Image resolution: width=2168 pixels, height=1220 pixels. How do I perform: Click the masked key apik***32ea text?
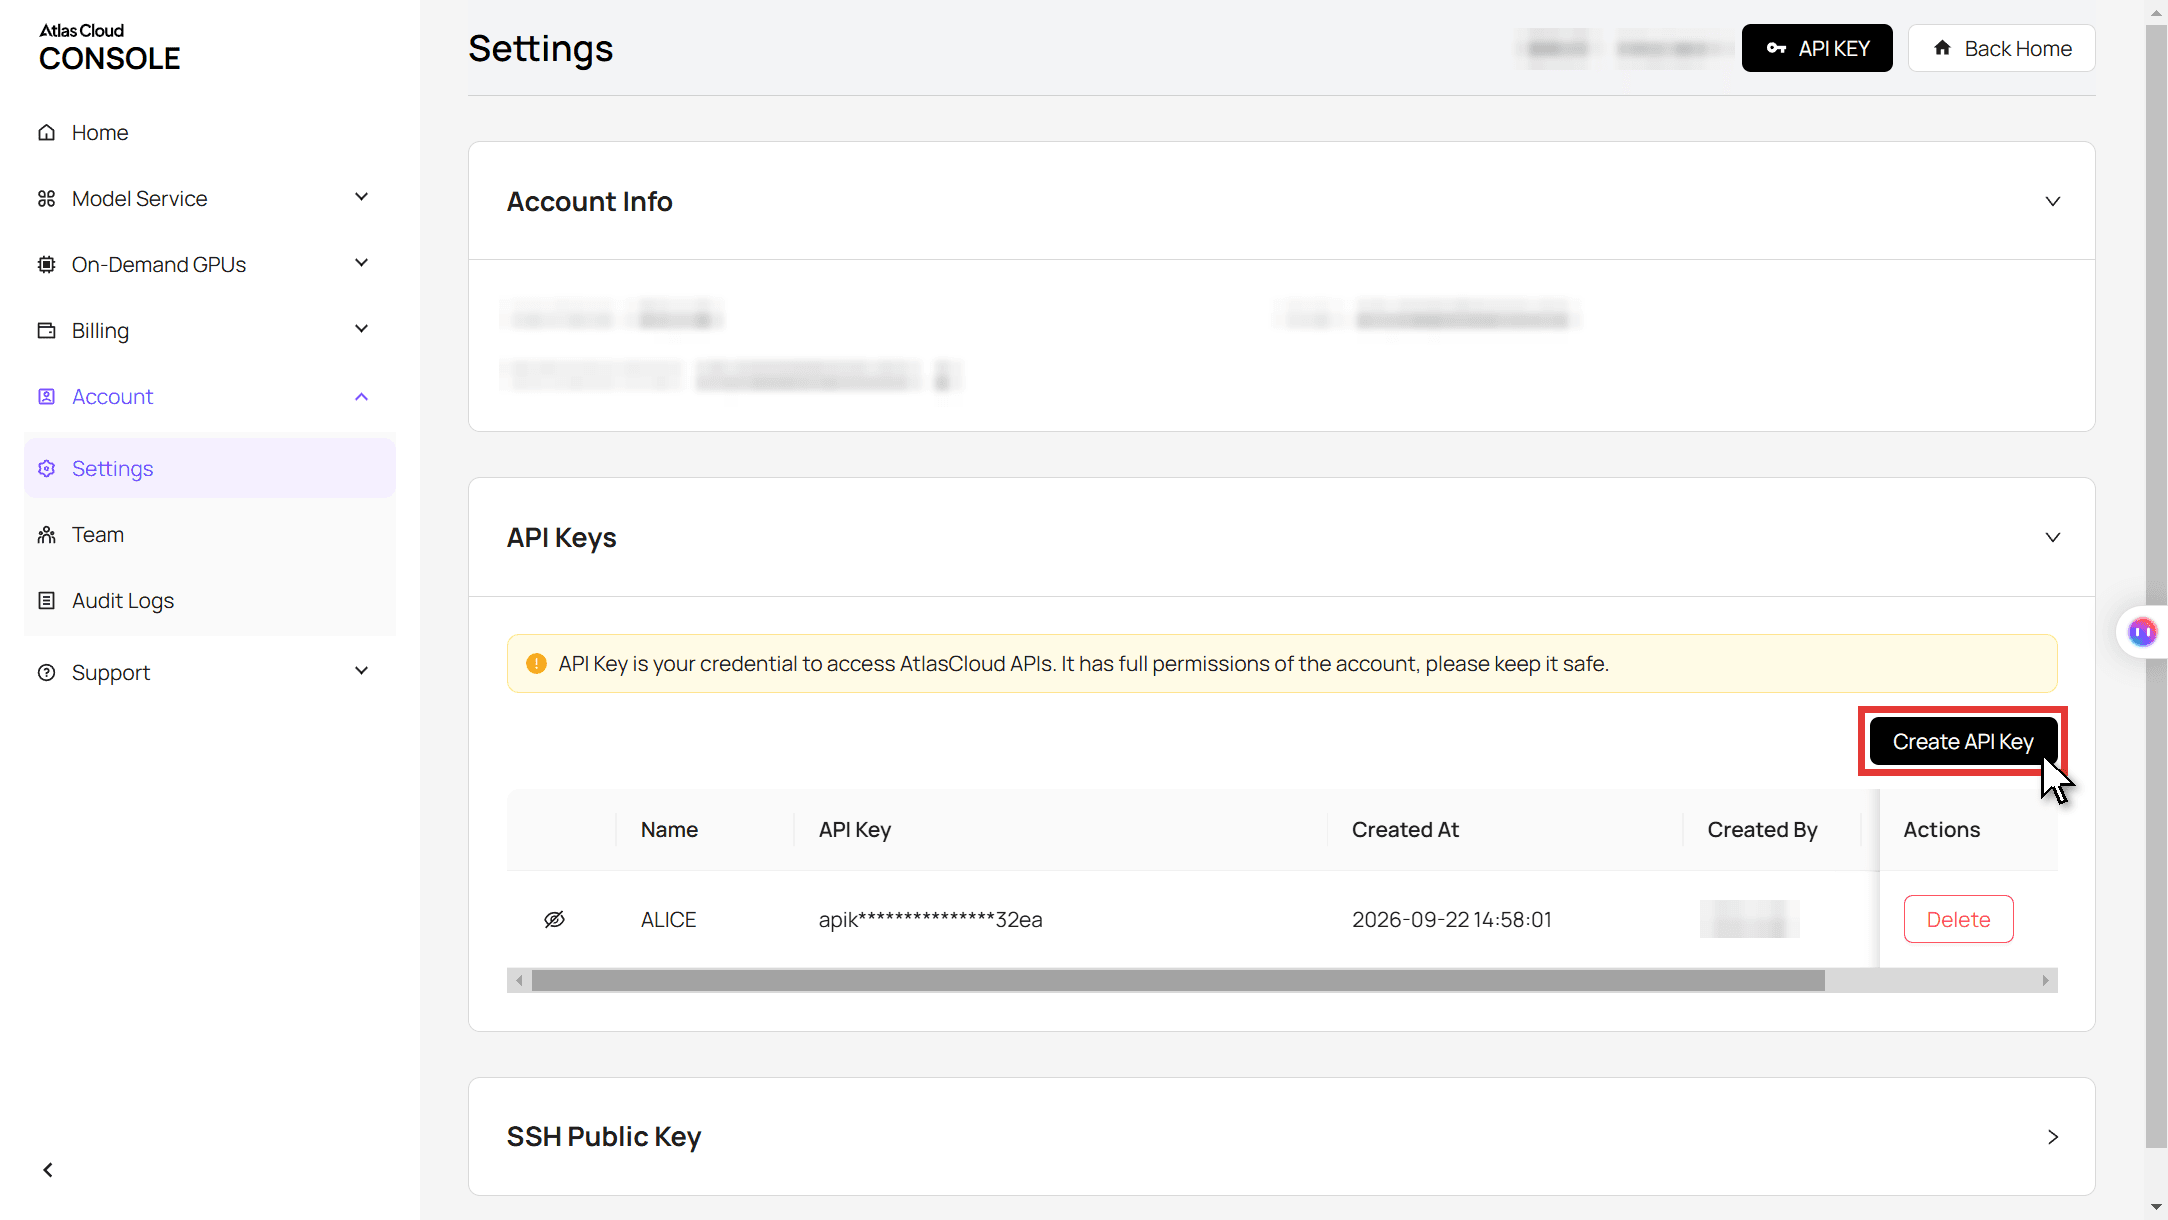pyautogui.click(x=930, y=919)
